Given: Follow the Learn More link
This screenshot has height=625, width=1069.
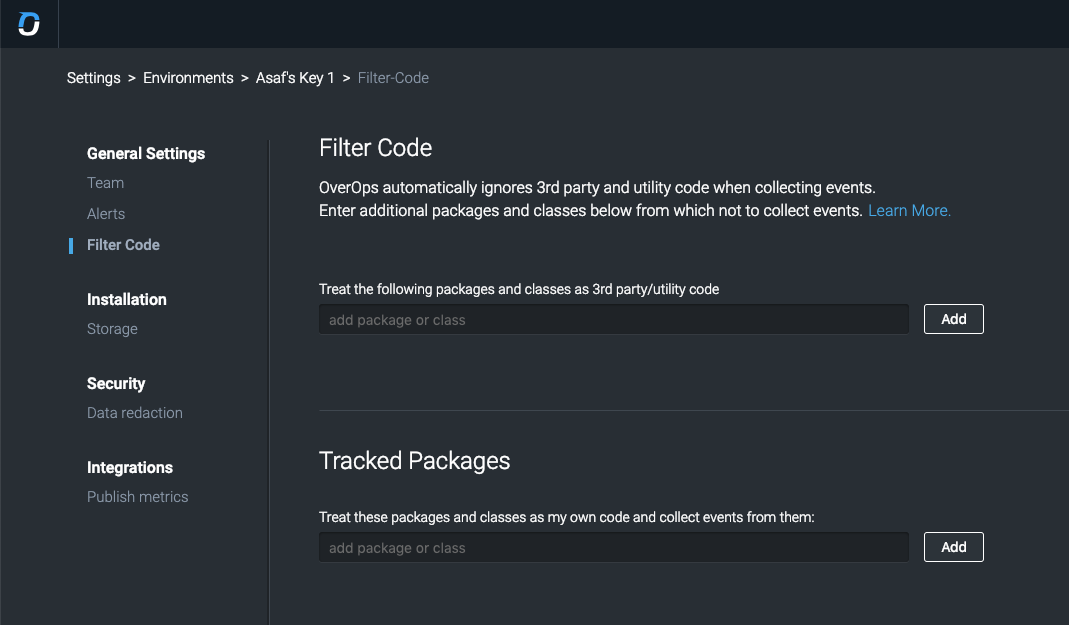Looking at the screenshot, I should tap(909, 211).
